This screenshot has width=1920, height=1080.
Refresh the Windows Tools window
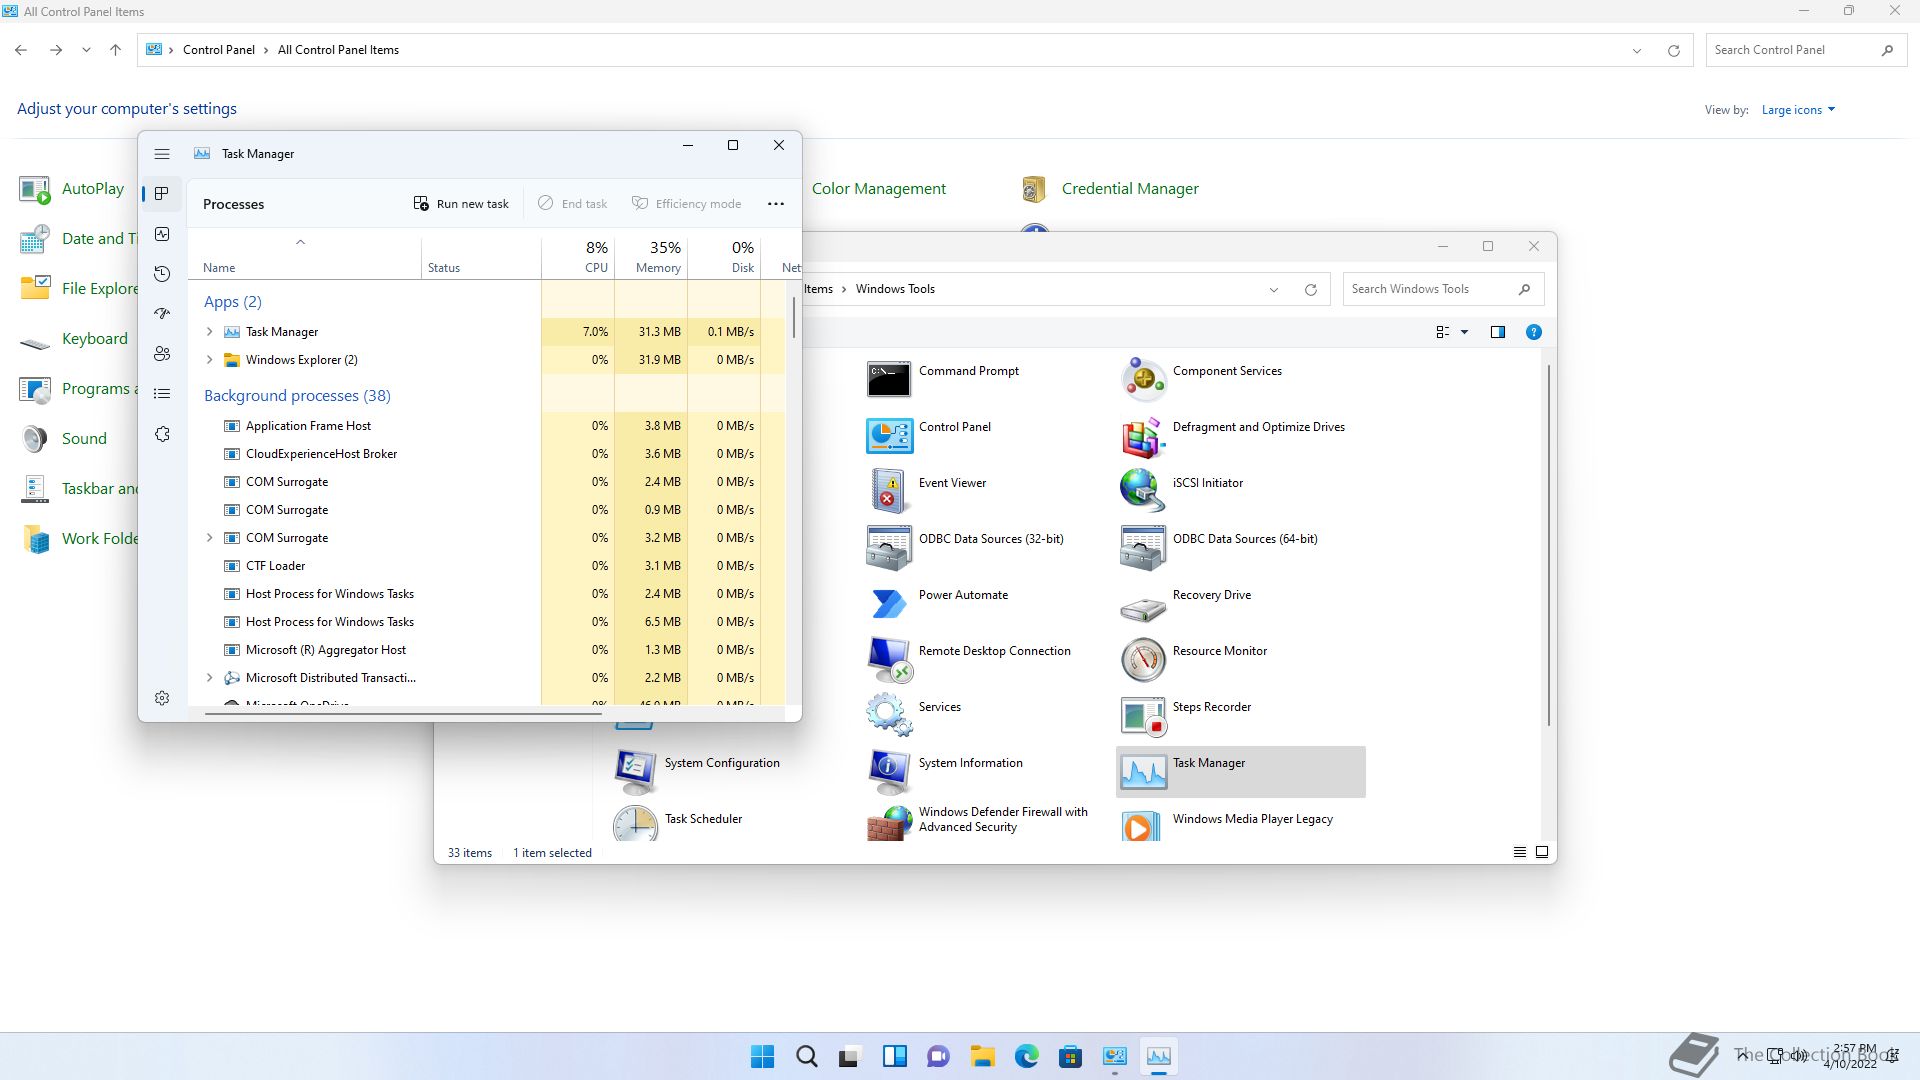[1311, 290]
